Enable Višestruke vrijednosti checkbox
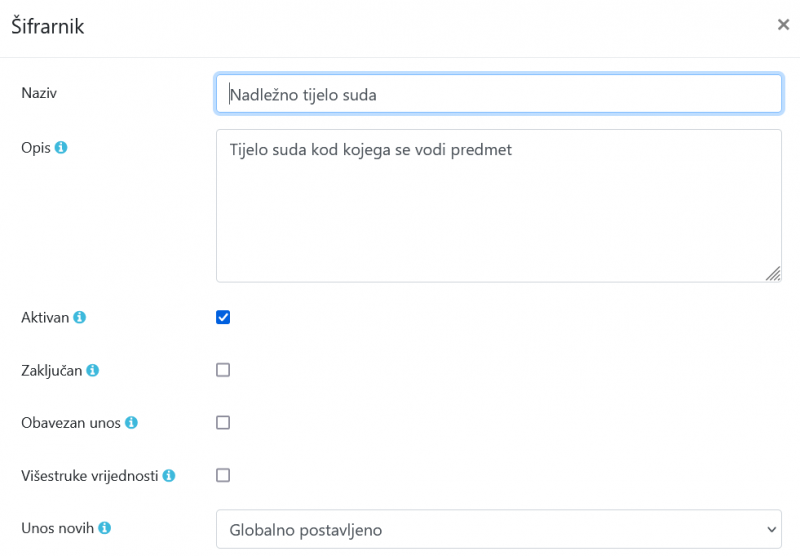800x556 pixels. [223, 476]
